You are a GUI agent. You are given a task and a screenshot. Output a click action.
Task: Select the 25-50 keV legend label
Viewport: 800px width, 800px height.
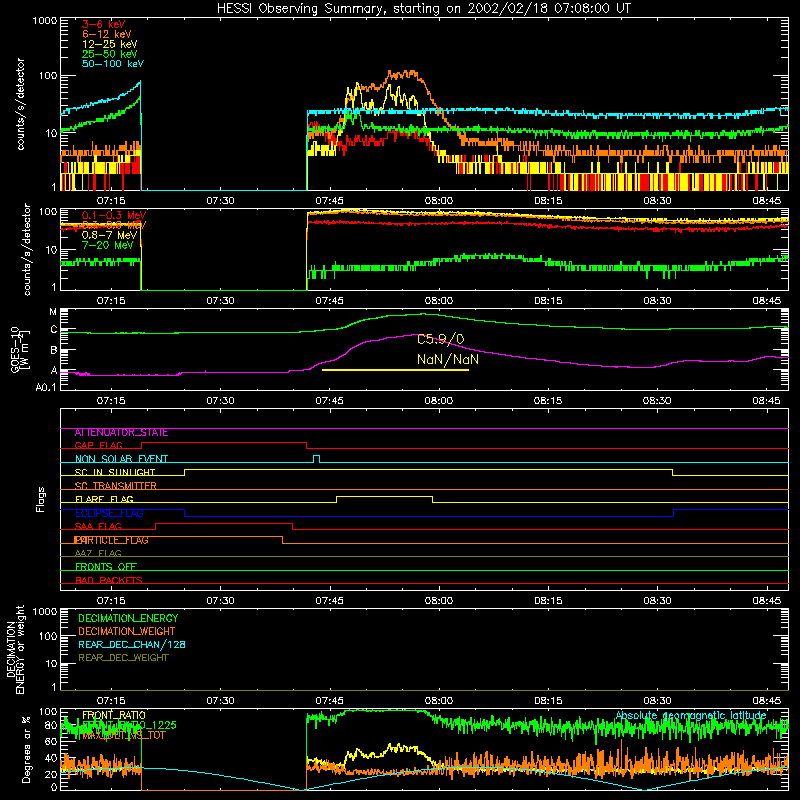pyautogui.click(x=110, y=54)
